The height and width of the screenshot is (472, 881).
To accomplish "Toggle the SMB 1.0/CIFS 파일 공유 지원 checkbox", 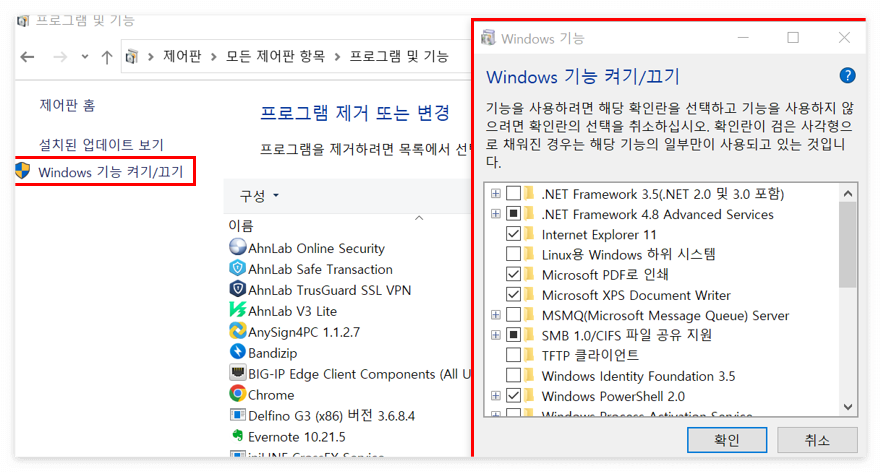I will tap(513, 335).
